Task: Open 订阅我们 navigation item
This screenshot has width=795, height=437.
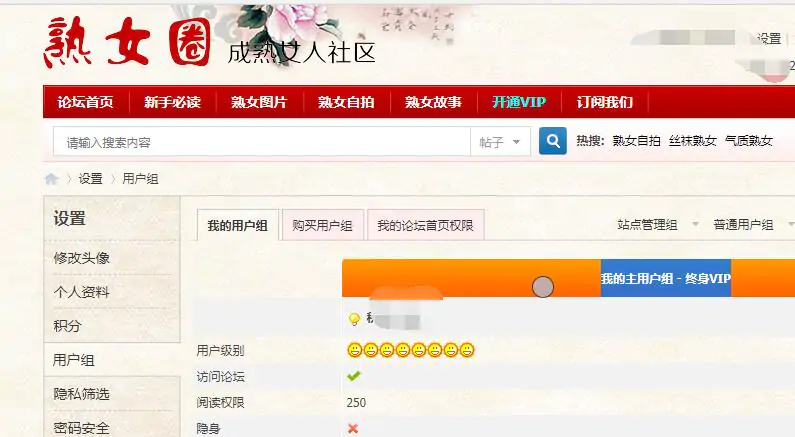Action: (x=605, y=102)
